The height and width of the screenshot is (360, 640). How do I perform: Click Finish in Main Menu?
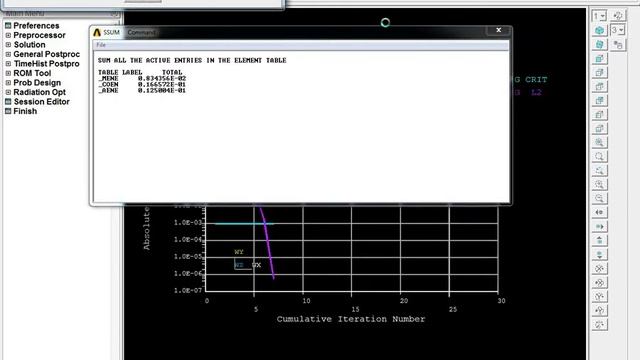click(25, 111)
